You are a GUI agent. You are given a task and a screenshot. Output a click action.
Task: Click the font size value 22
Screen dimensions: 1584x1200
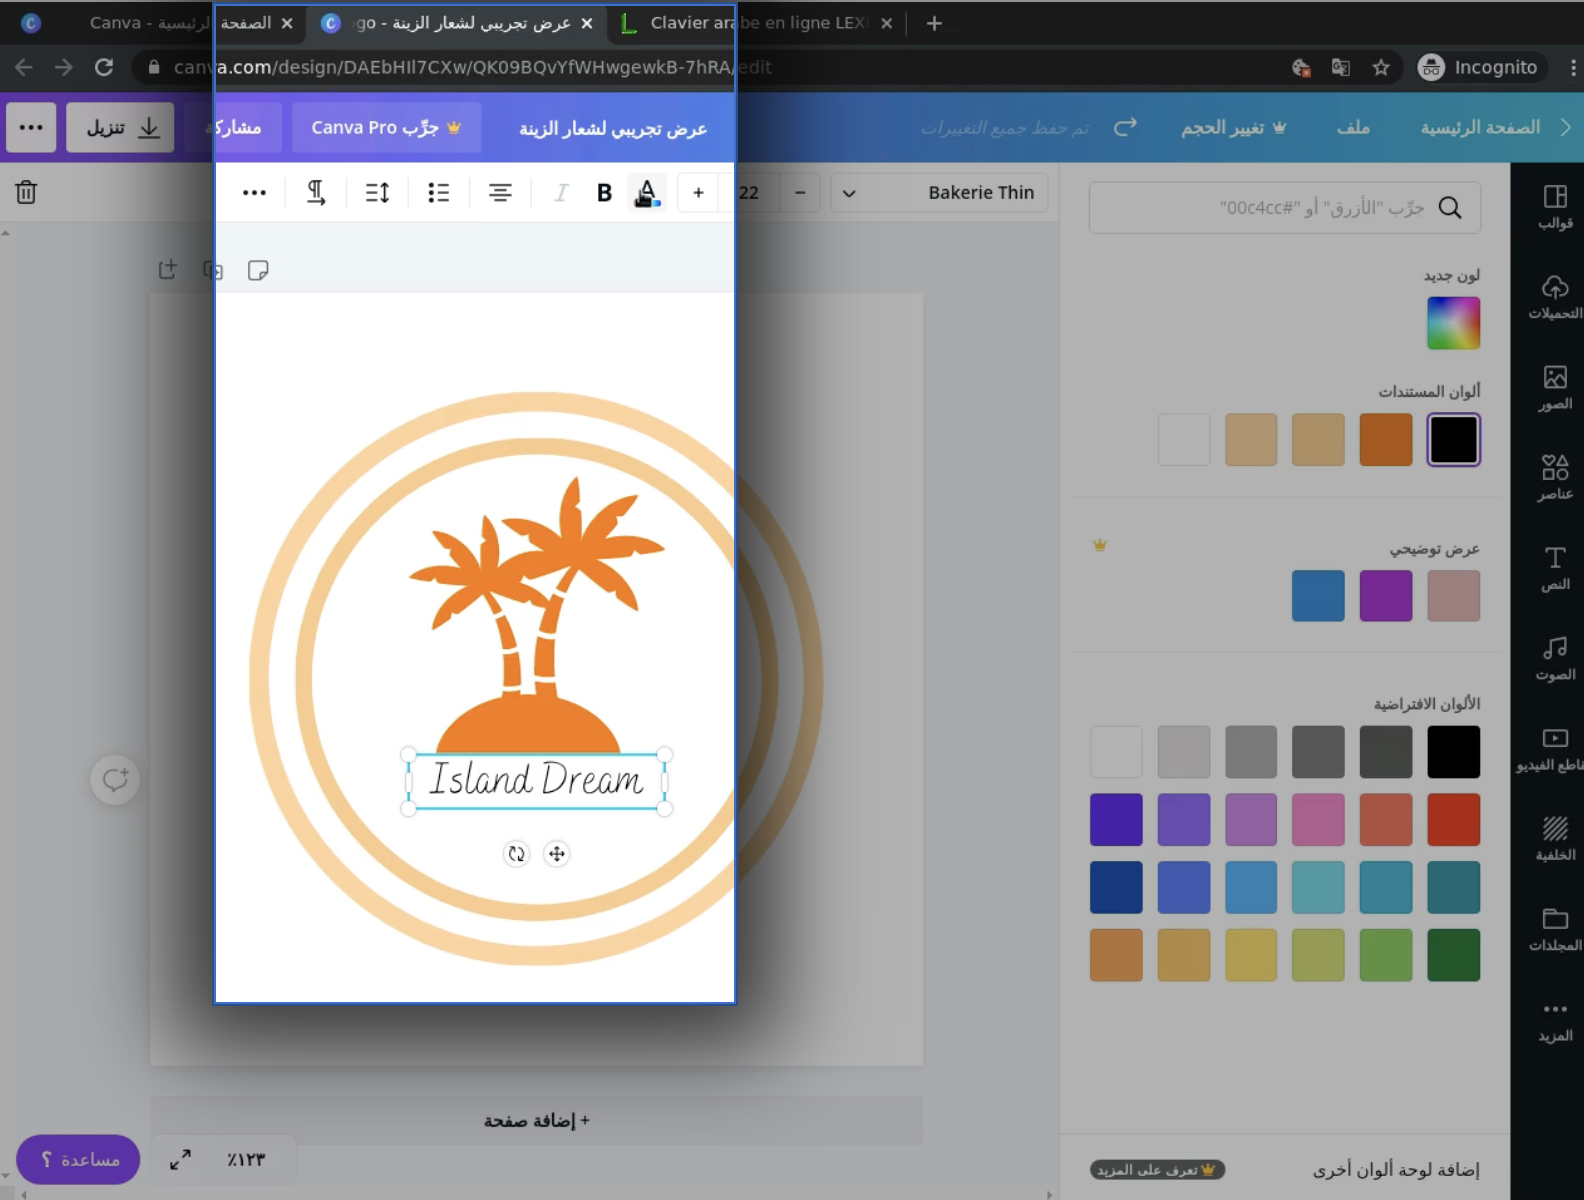point(749,193)
